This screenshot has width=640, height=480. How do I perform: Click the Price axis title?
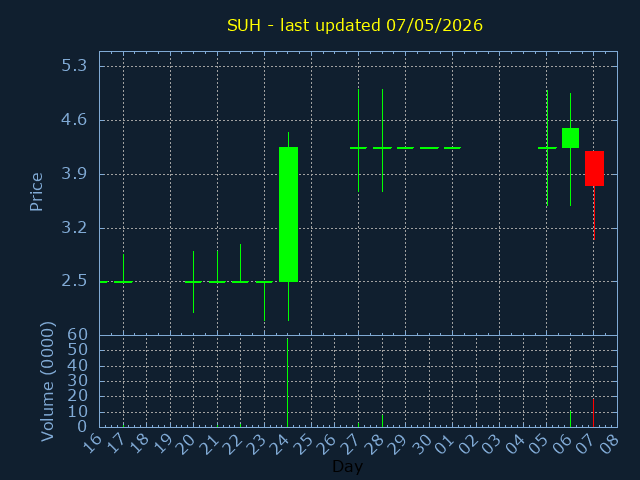click(x=36, y=192)
